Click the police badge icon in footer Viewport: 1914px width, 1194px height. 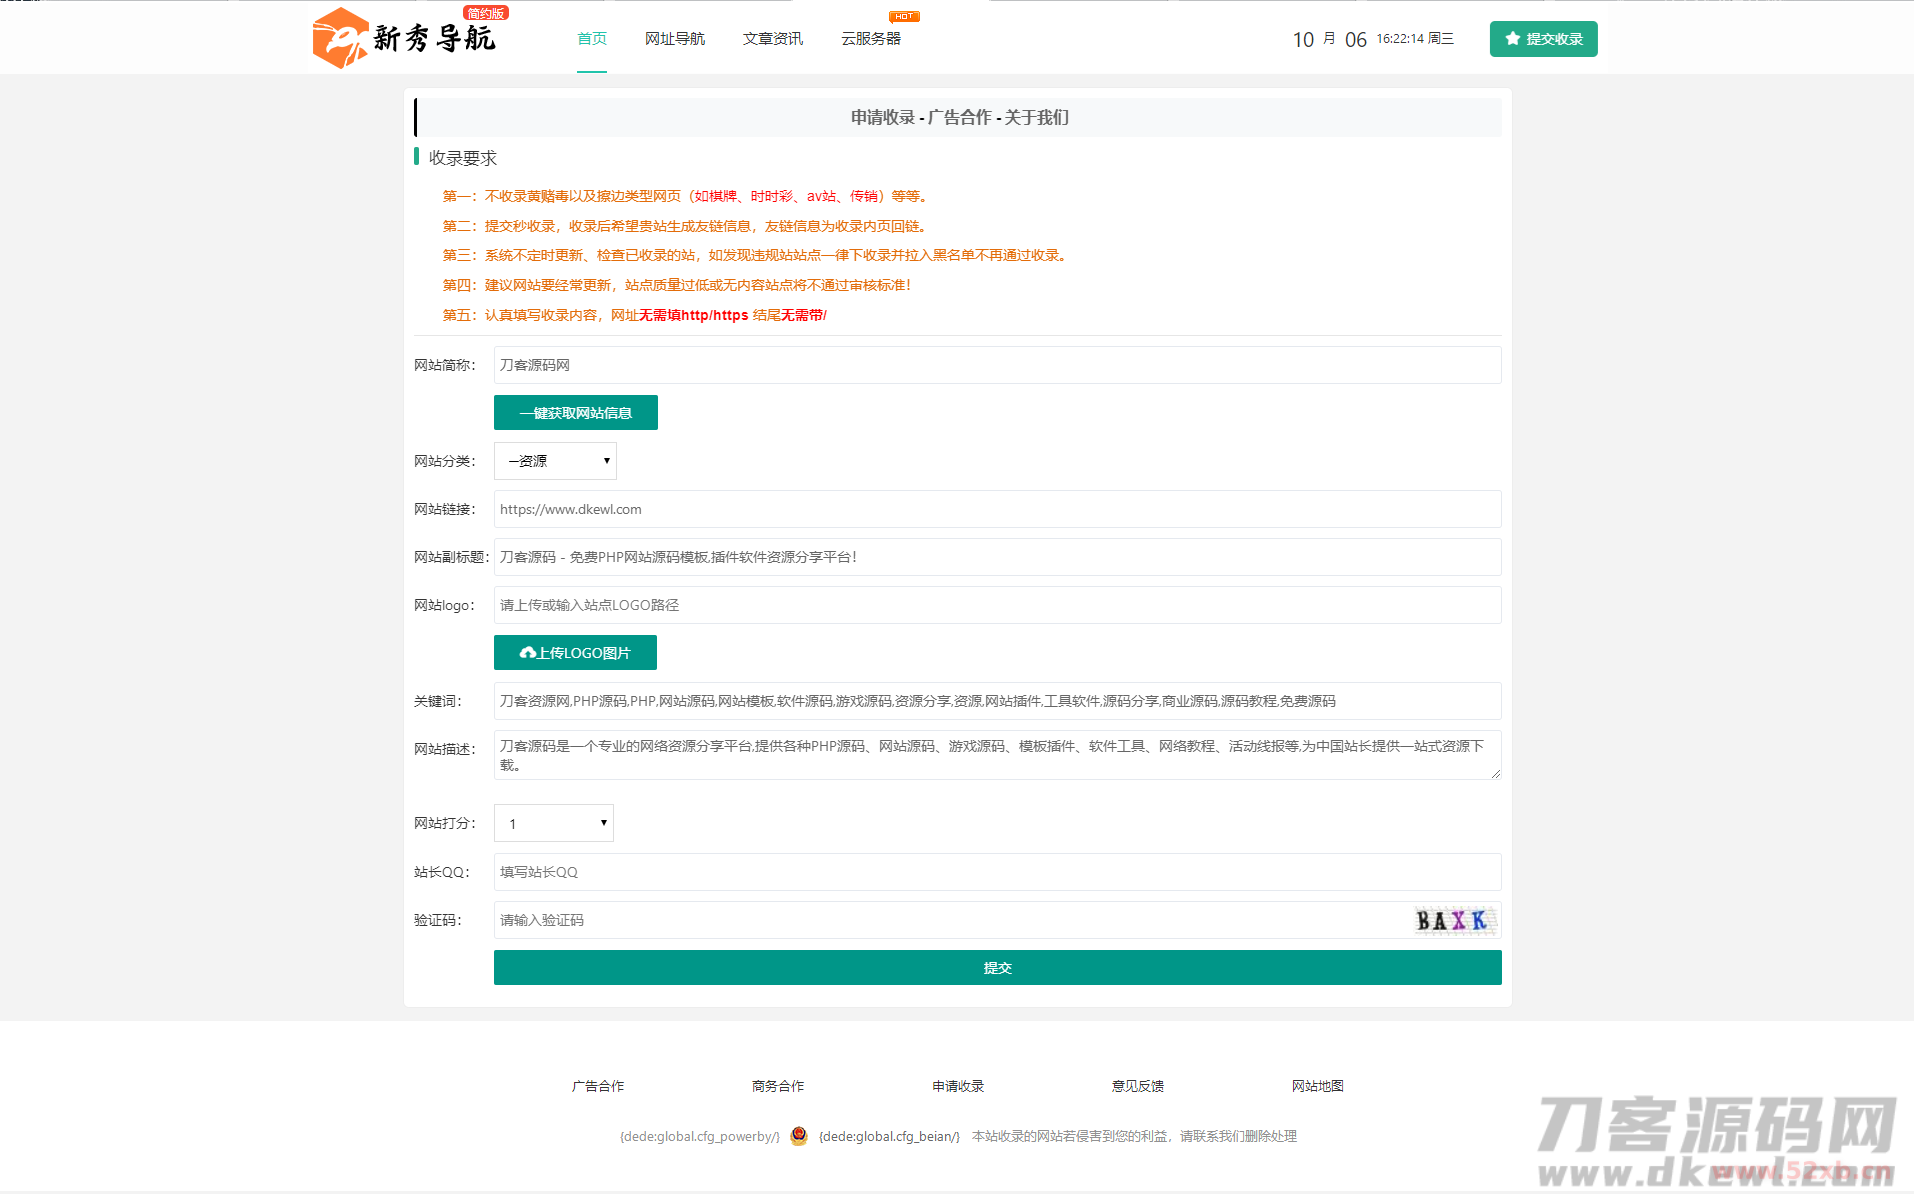pos(798,1136)
